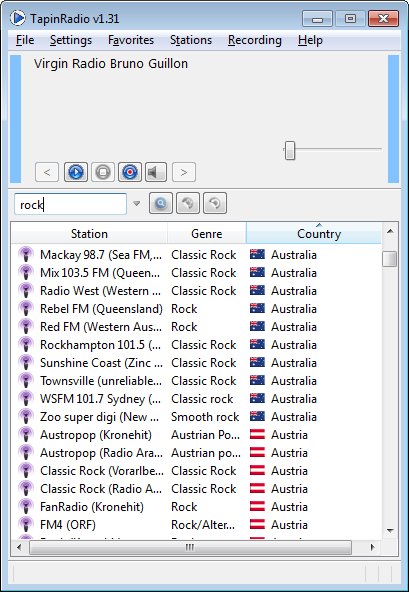Viewport: 409px width, 592px height.
Task: Select WSFM 101.7 Sydney station name
Action: (x=100, y=399)
